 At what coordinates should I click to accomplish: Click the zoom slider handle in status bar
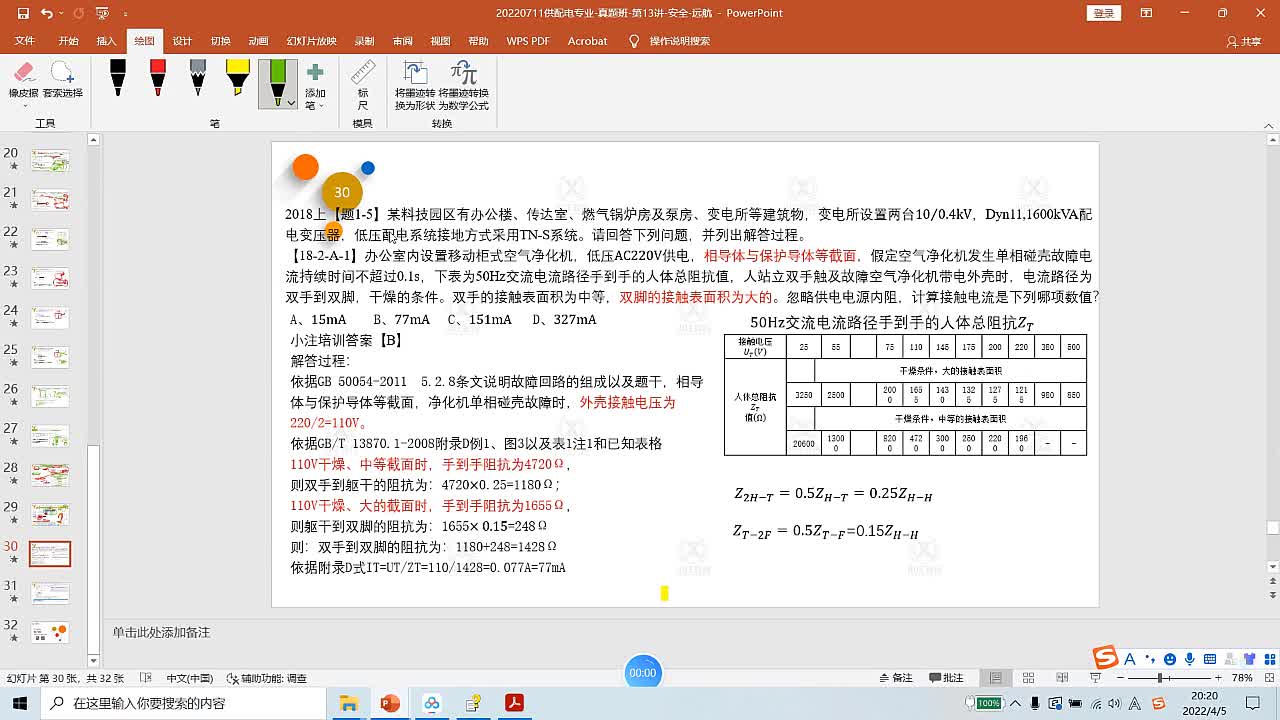(x=1160, y=678)
